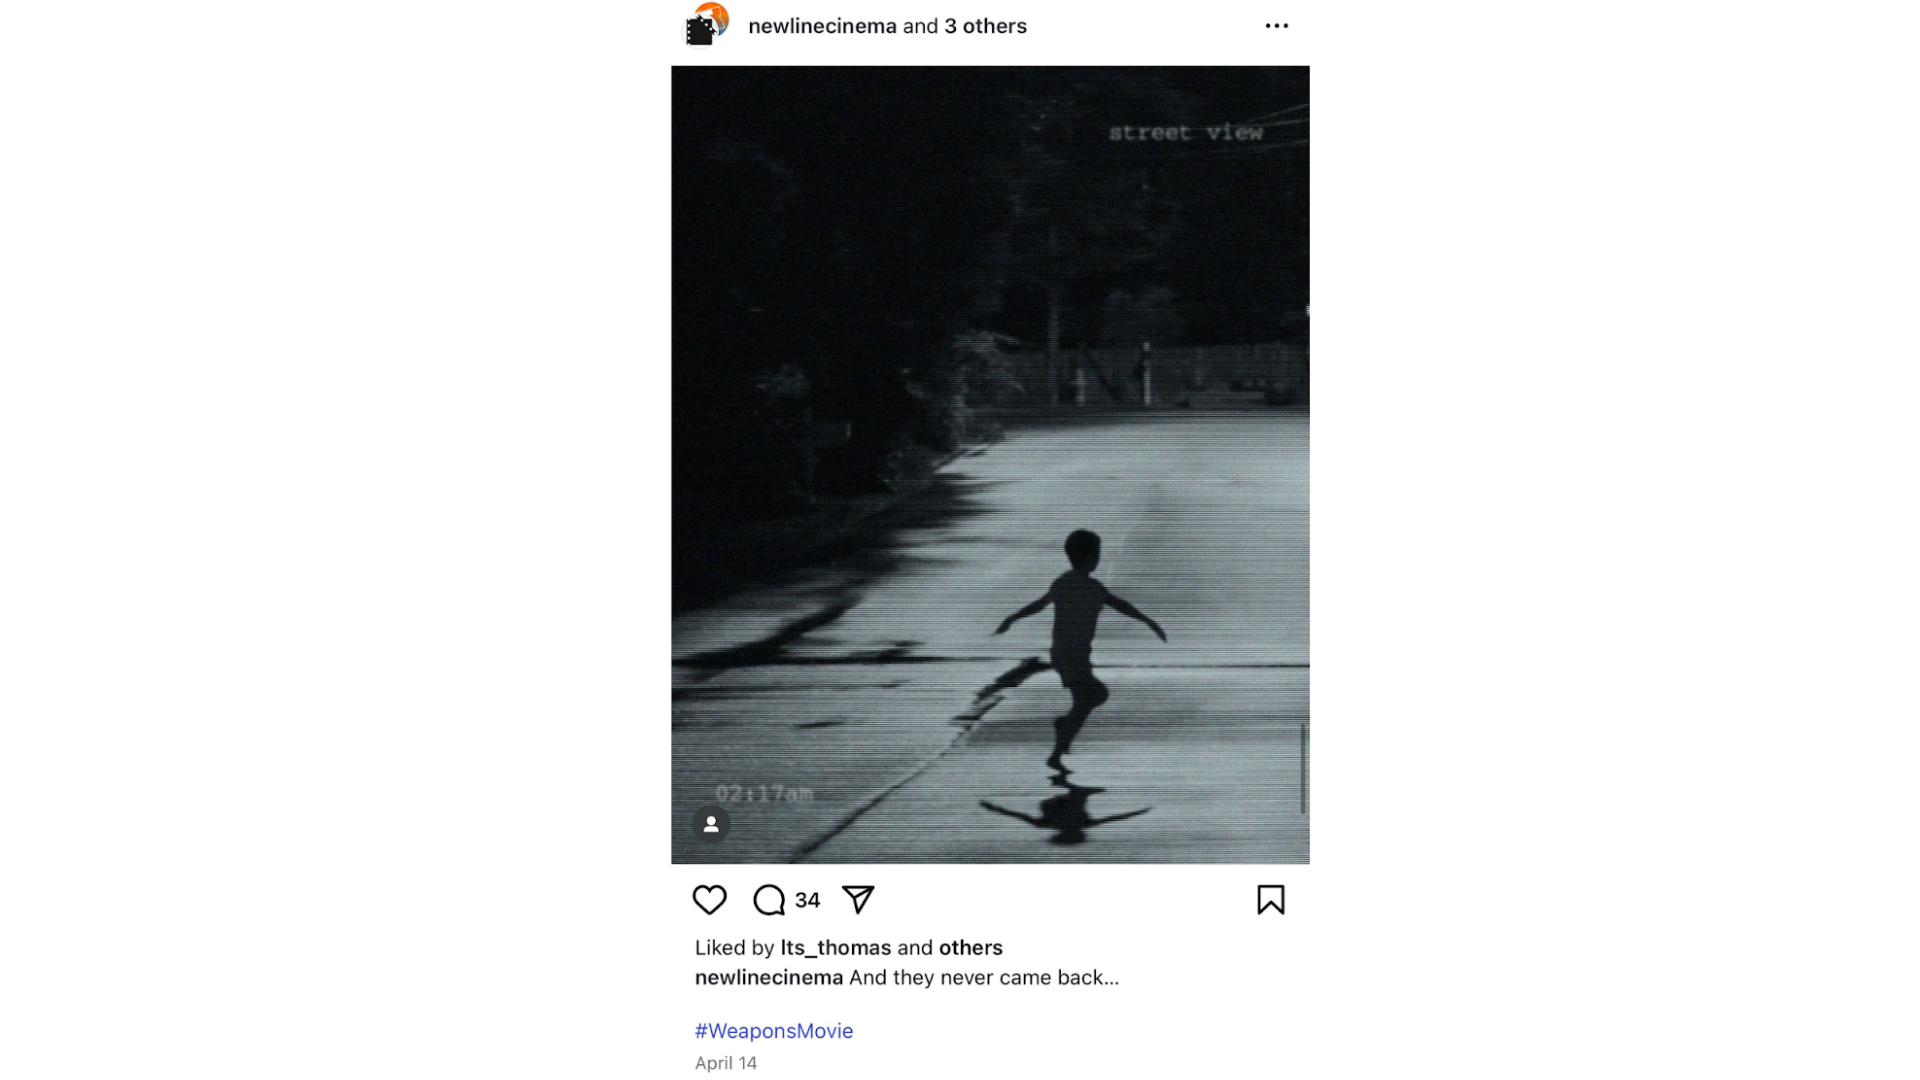The image size is (1920, 1080).
Task: Show others who liked the post
Action: click(x=970, y=947)
